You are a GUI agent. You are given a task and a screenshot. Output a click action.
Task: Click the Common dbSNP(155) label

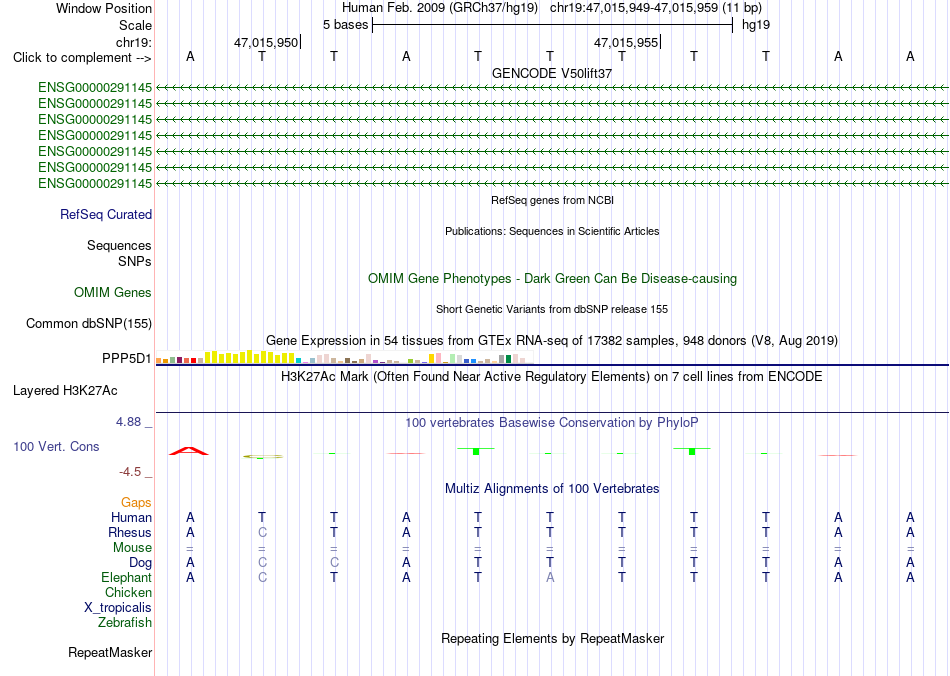89,323
